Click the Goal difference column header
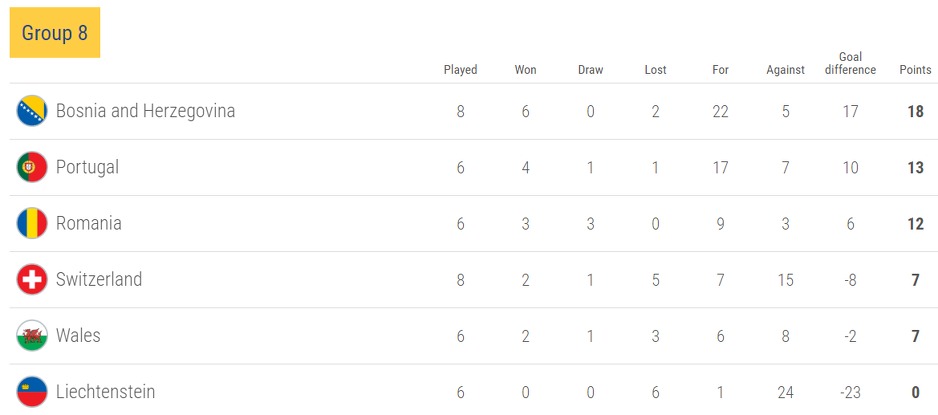The image size is (938, 415). (x=850, y=63)
